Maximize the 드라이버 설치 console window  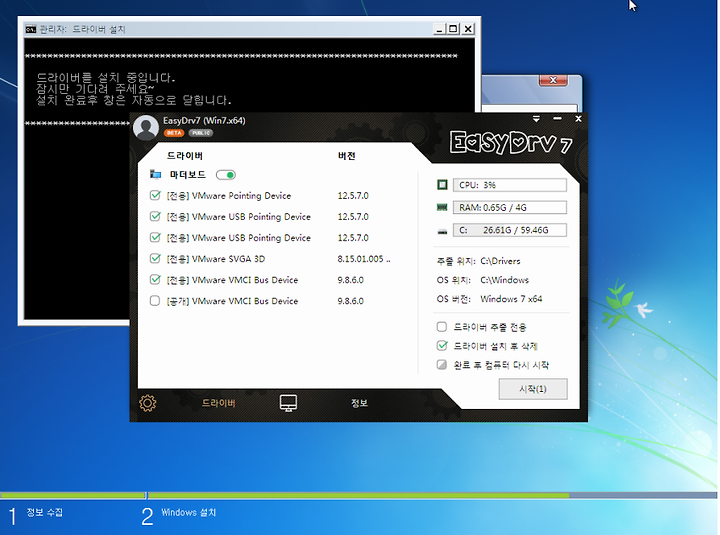coord(453,29)
